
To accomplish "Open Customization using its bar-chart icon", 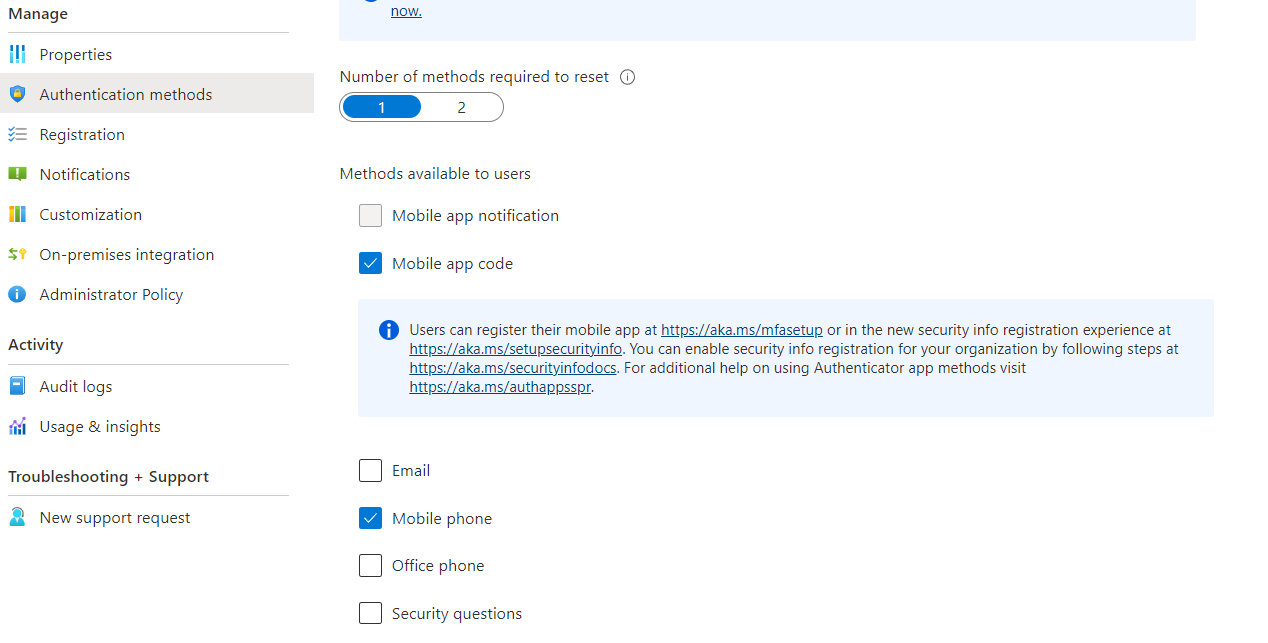I will (x=18, y=214).
